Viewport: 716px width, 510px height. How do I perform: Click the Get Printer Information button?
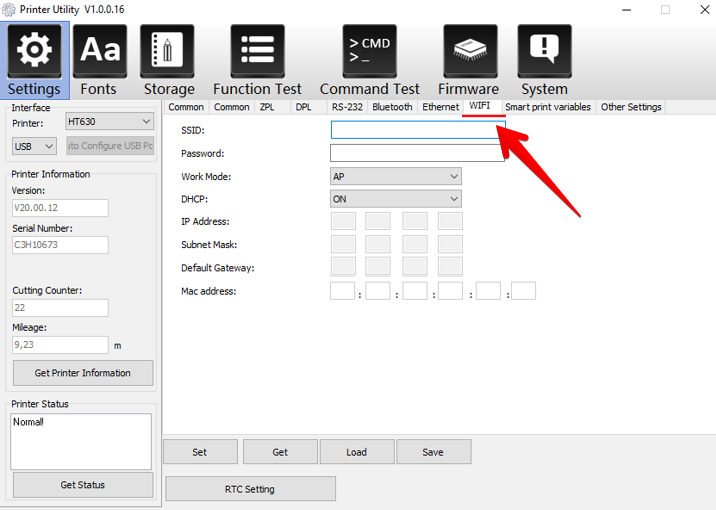tap(83, 373)
